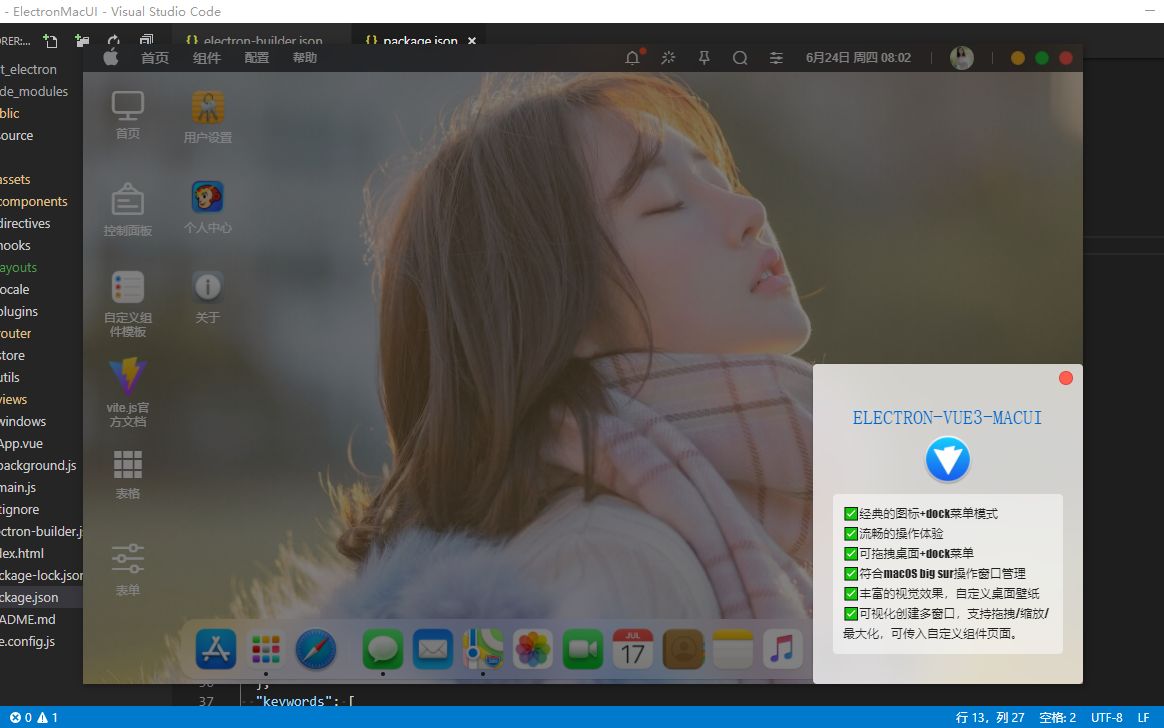Open the 用户设置 desktop icon
Image resolution: width=1164 pixels, height=728 pixels.
(207, 107)
